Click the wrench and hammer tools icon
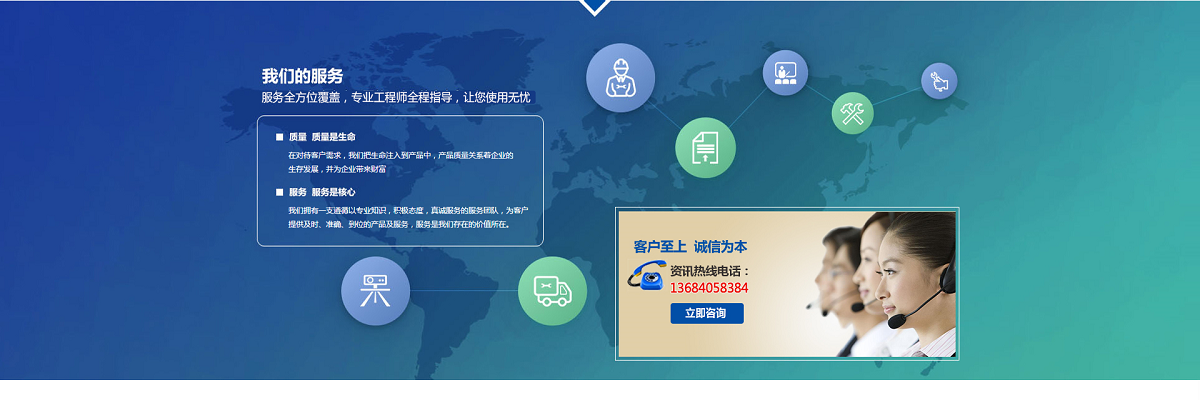This screenshot has width=1200, height=400. [x=853, y=112]
